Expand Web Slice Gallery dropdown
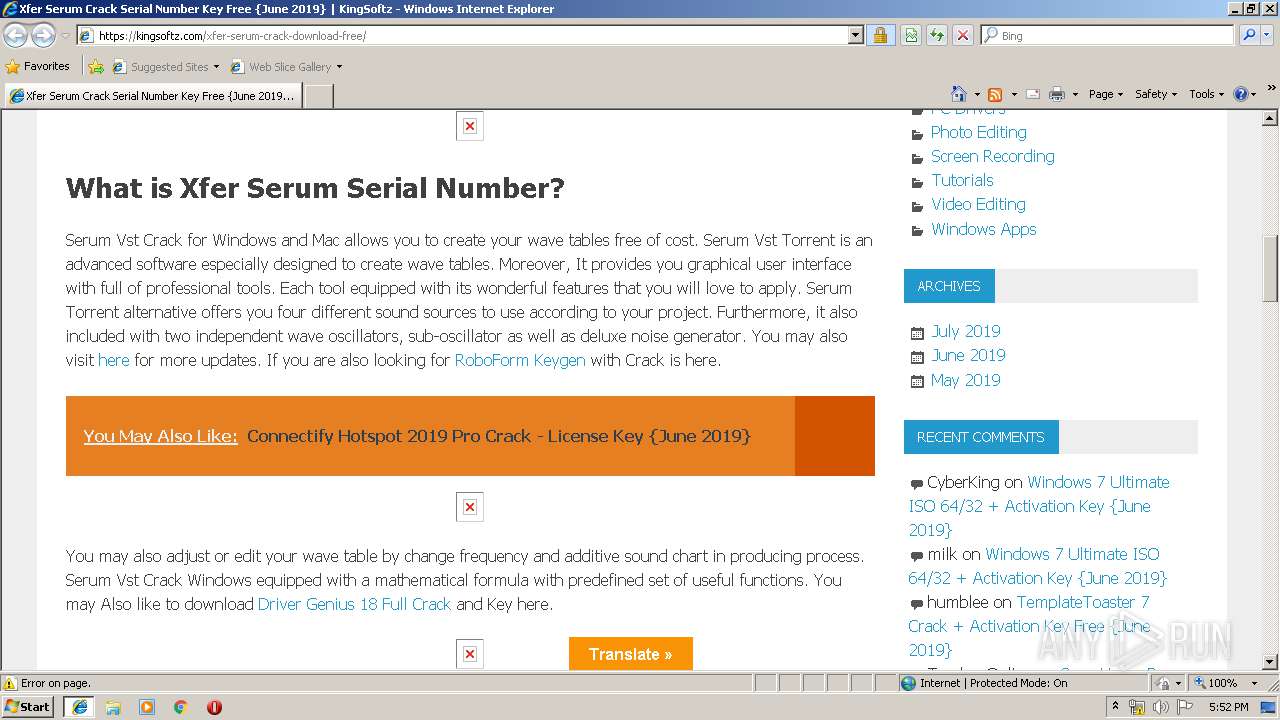Screen dimensions: 1280x720 pyautogui.click(x=339, y=67)
